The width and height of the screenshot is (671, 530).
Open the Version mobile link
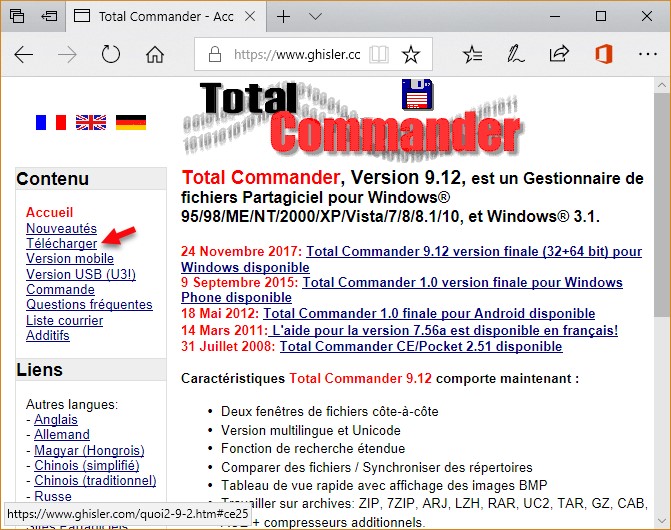click(70, 258)
